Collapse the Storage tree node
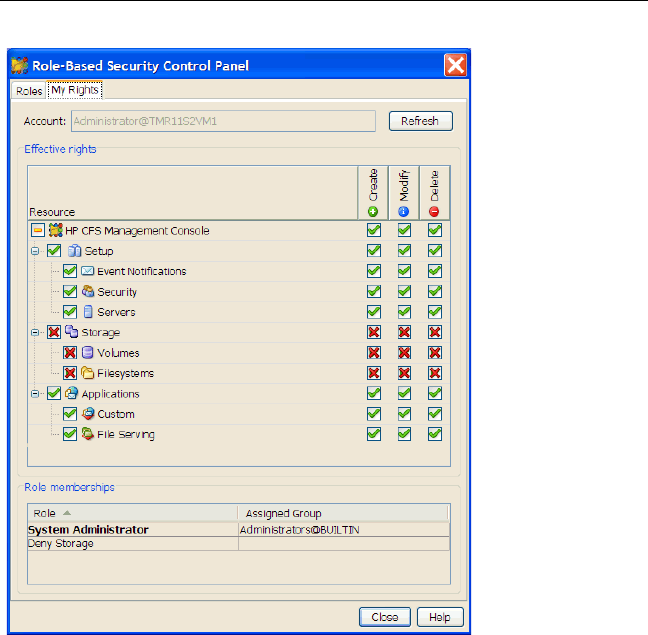The height and width of the screenshot is (635, 648). click(35, 332)
